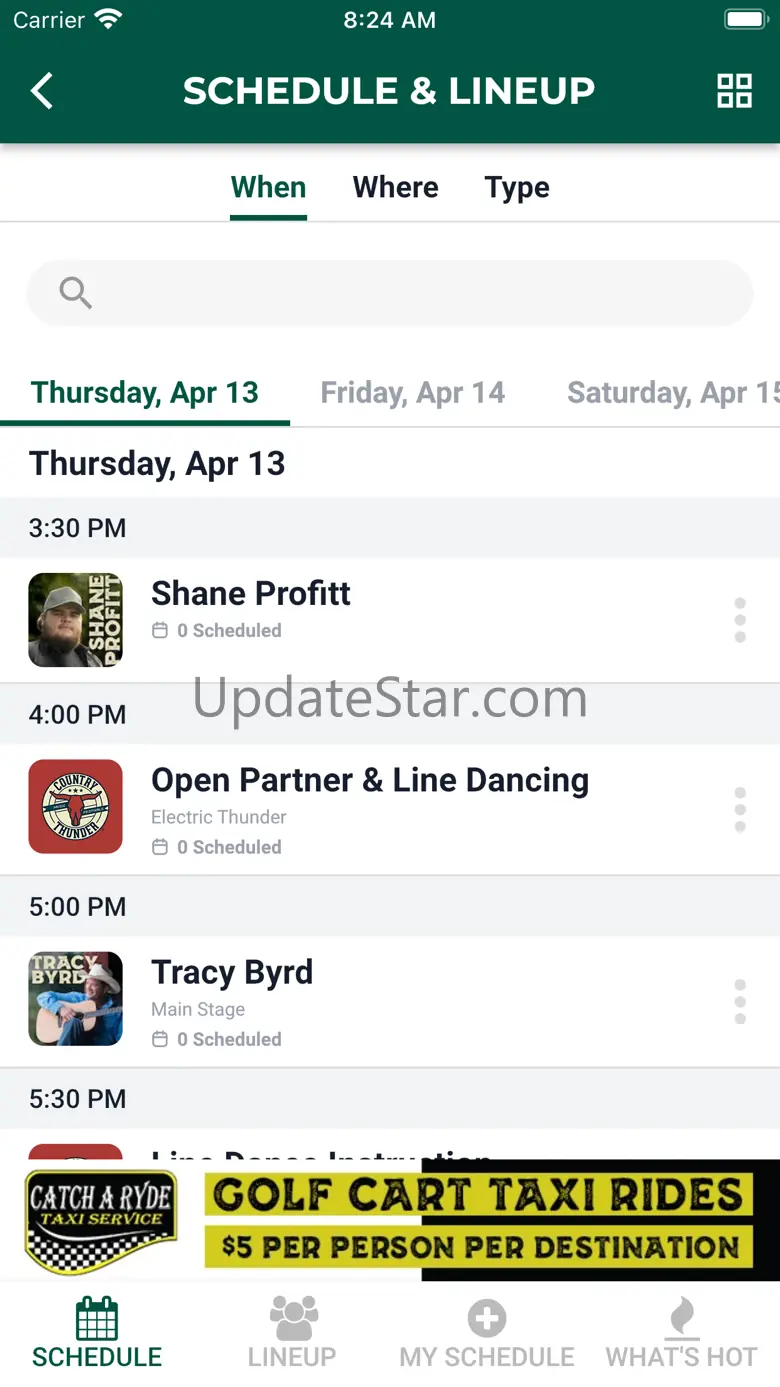Viewport: 780px width, 1387px height.
Task: Open the Open Partner & Line Dancing event
Action: pos(370,781)
